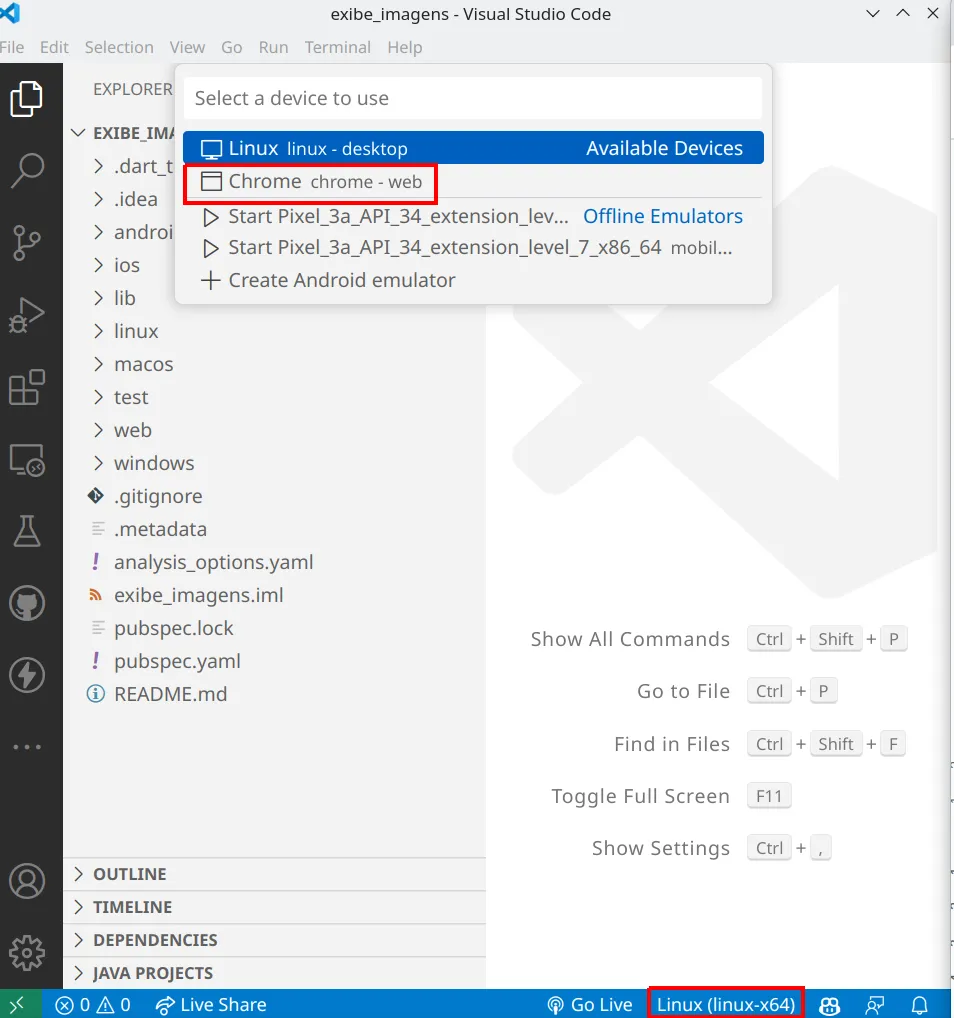Expand the JAVA PROJECTS section
Viewport: 954px width, 1018px height.
tap(275, 973)
